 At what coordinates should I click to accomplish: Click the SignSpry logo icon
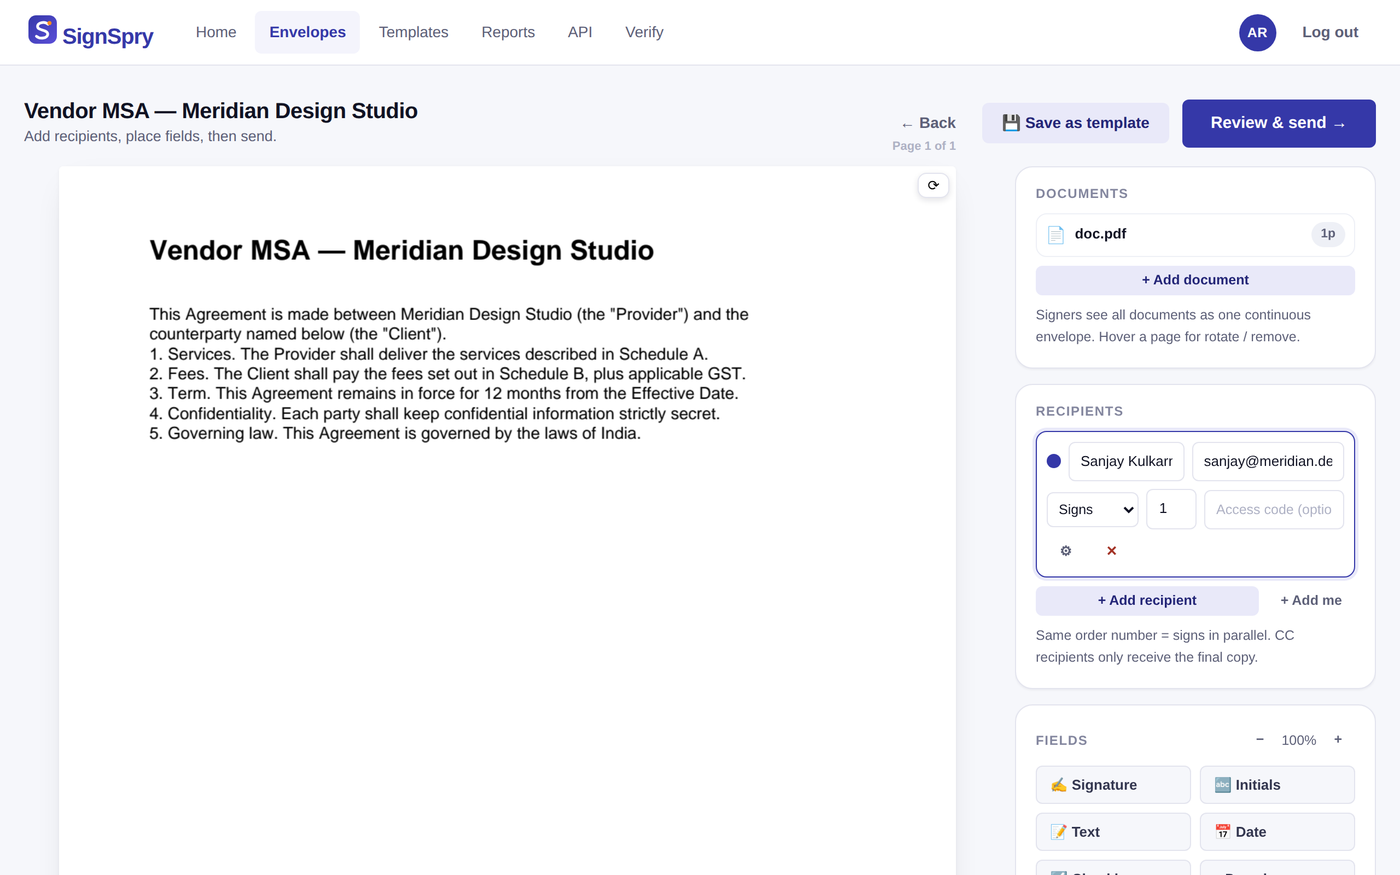[42, 30]
